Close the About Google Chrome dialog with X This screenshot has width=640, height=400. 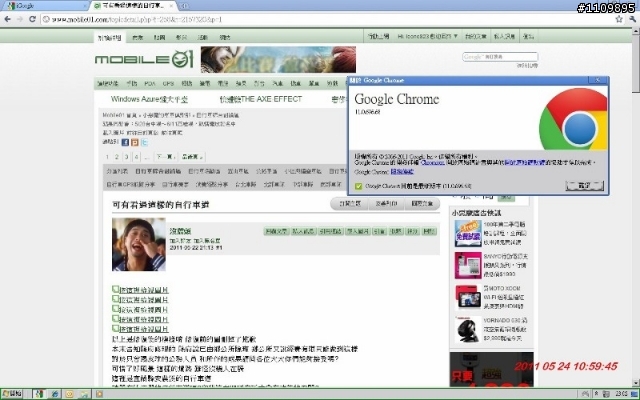pyautogui.click(x=598, y=80)
